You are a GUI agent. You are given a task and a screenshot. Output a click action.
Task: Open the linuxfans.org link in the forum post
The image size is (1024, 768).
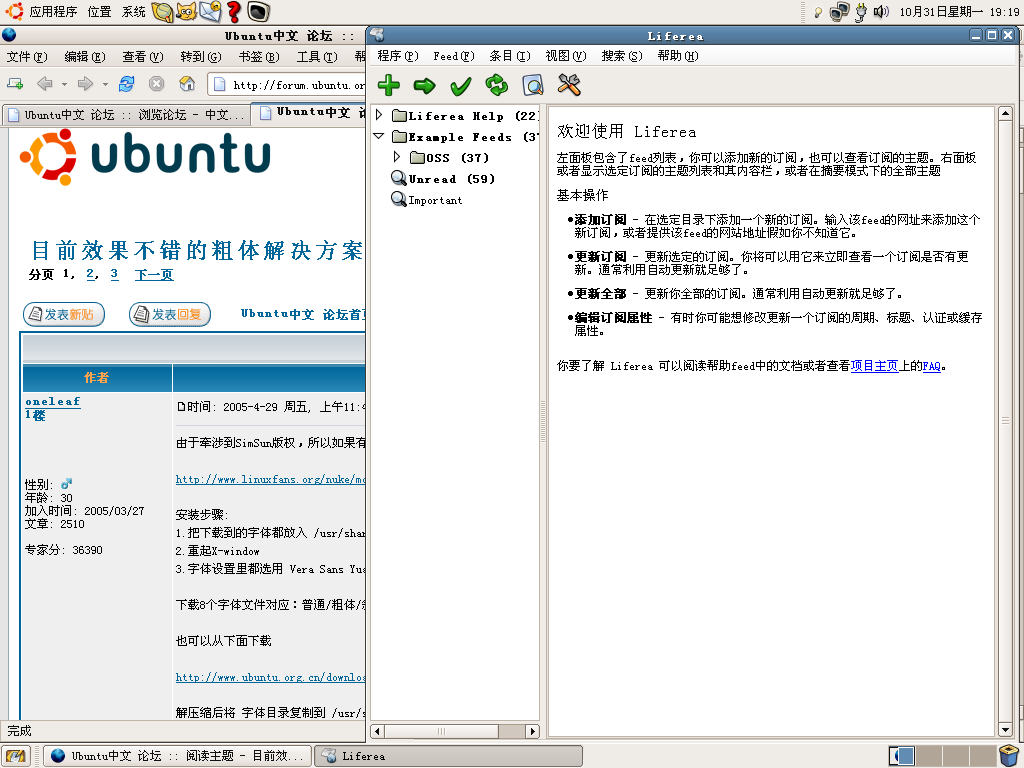point(270,479)
